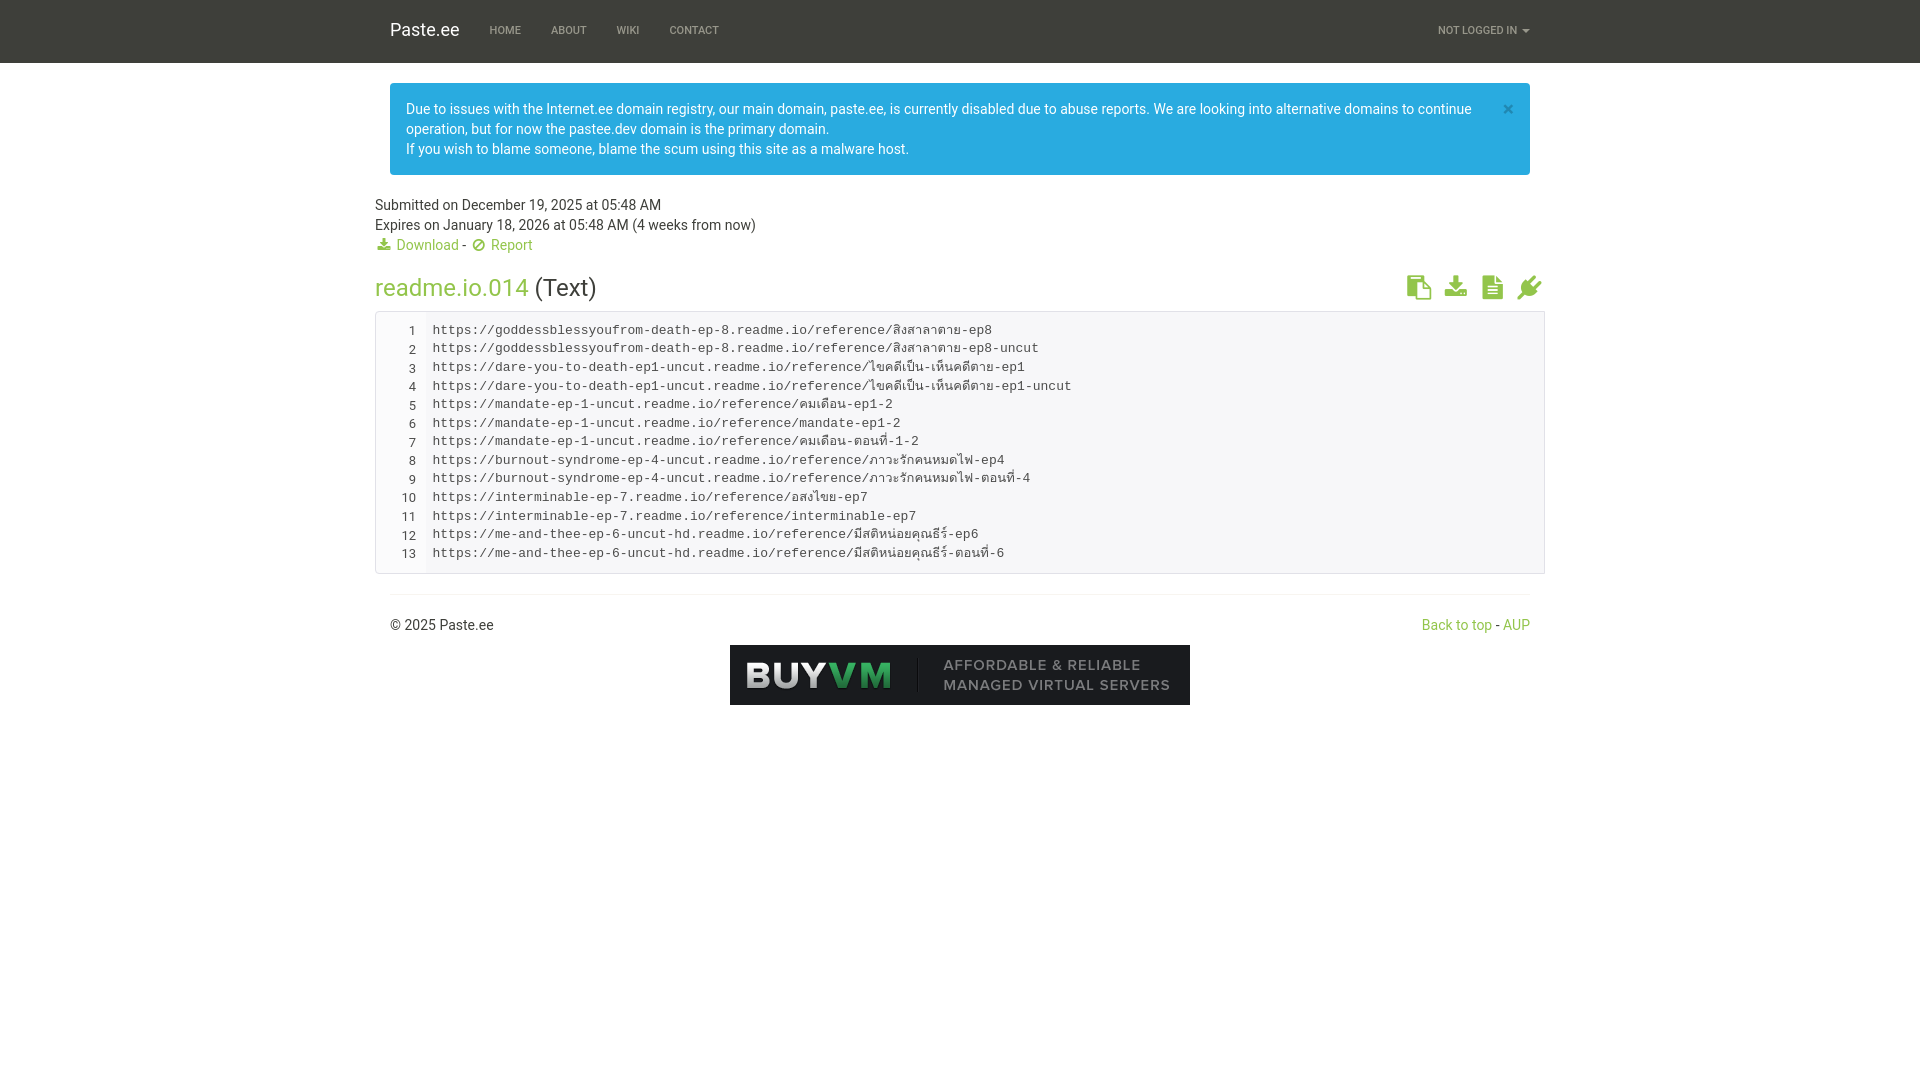Open the ABOUT page
This screenshot has height=1080, width=1920.
pos(568,31)
